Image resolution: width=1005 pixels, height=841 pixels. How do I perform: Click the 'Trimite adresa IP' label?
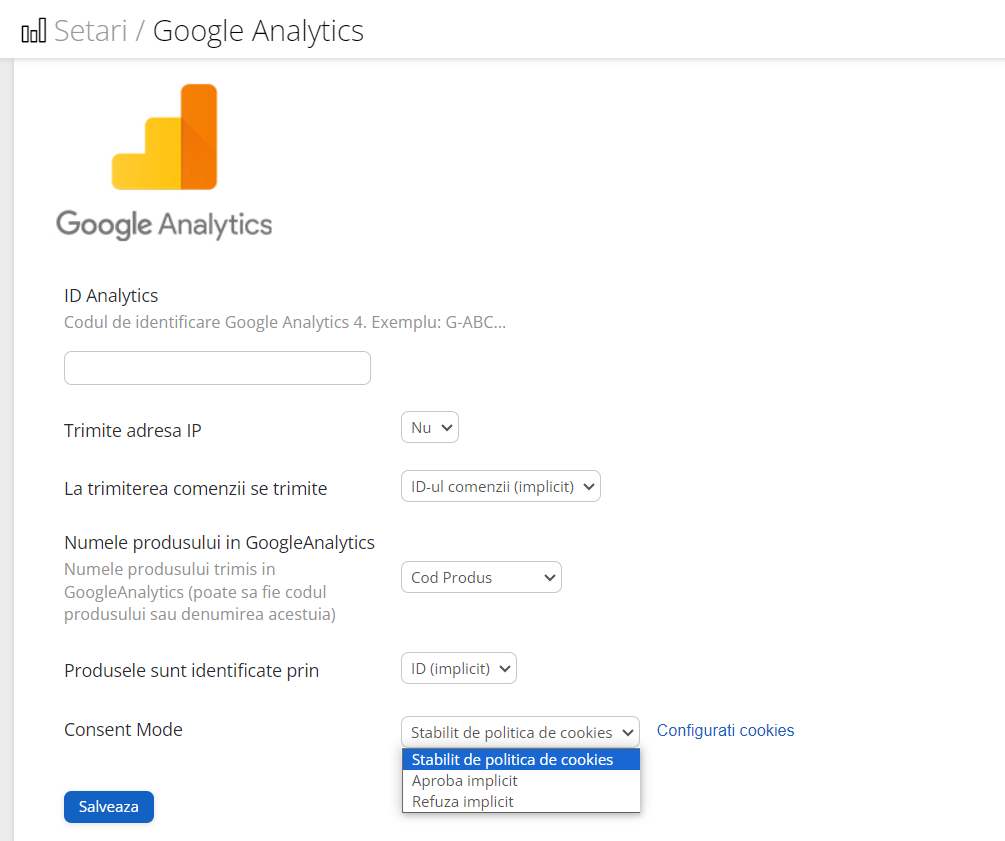pos(133,431)
